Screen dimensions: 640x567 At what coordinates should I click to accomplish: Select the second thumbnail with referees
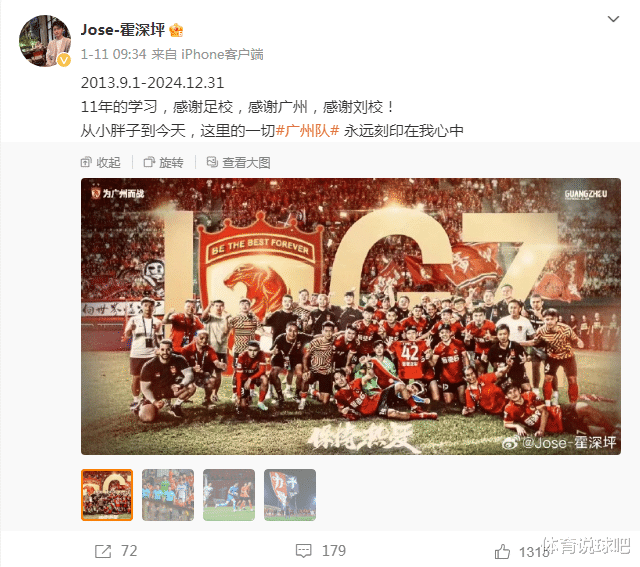point(168,495)
